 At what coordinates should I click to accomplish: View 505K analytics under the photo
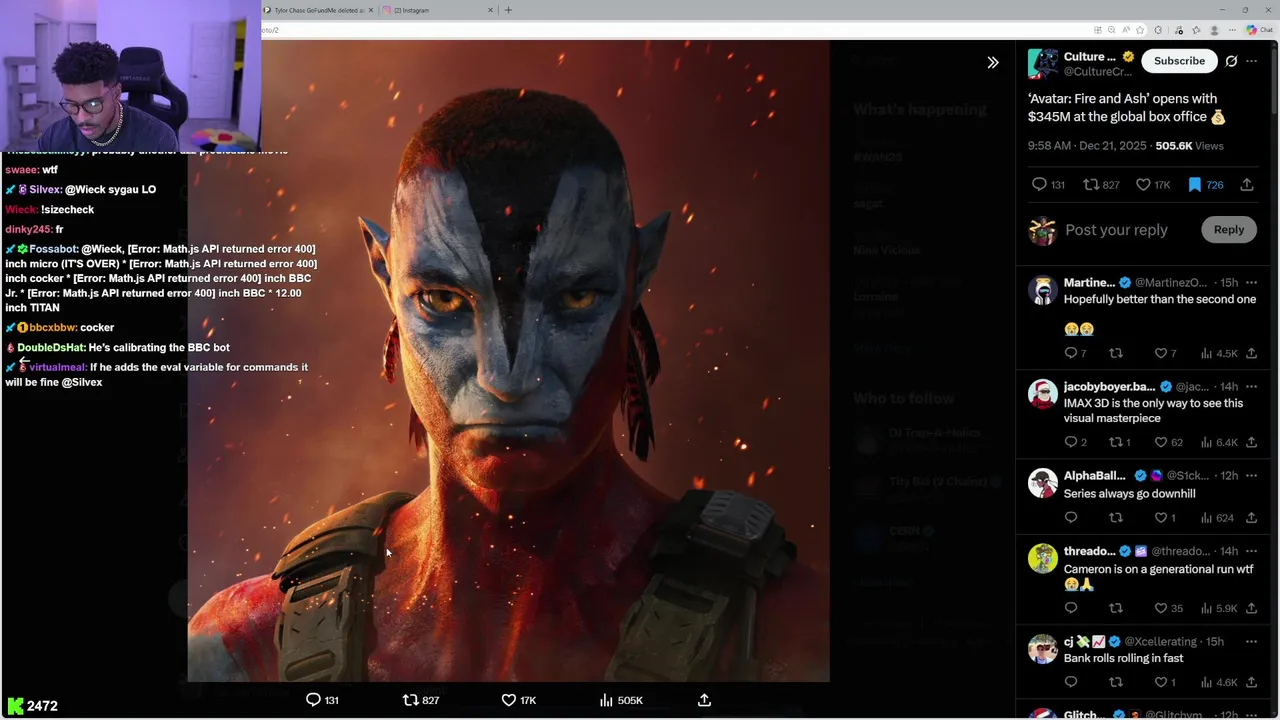coord(620,700)
